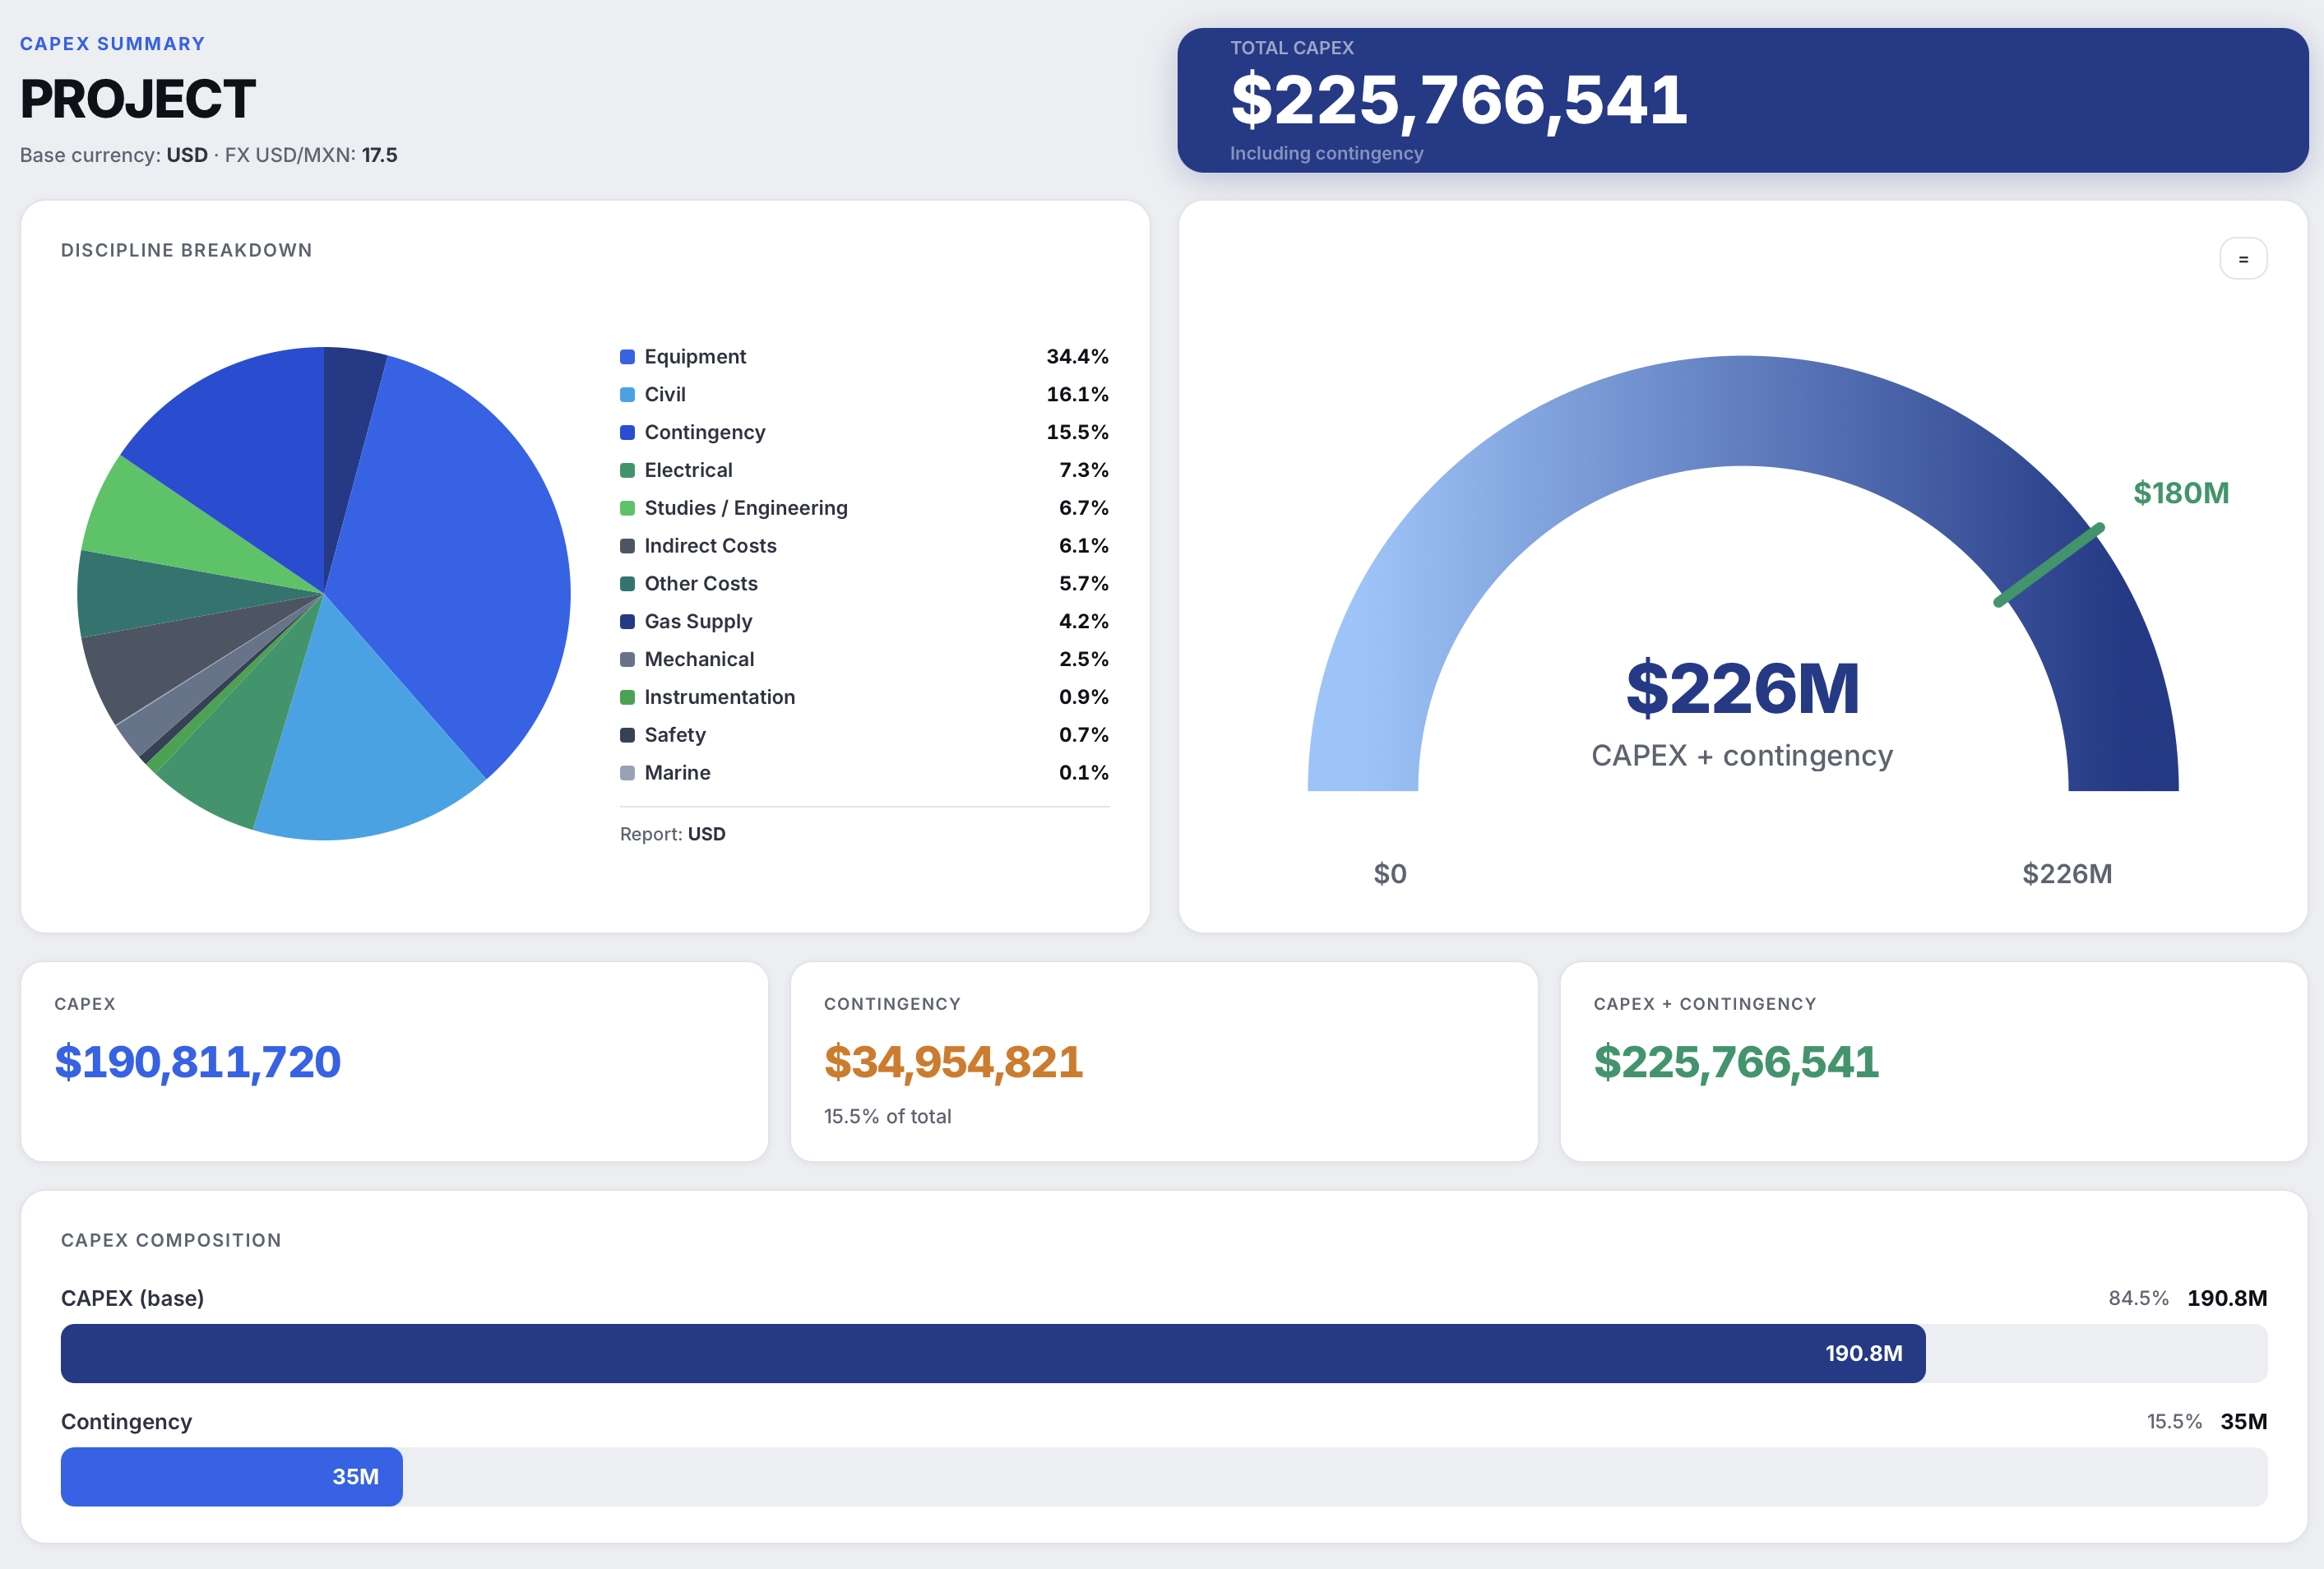Click the green $180M gauge marker line
The image size is (2324, 1569).
pyautogui.click(x=2048, y=566)
